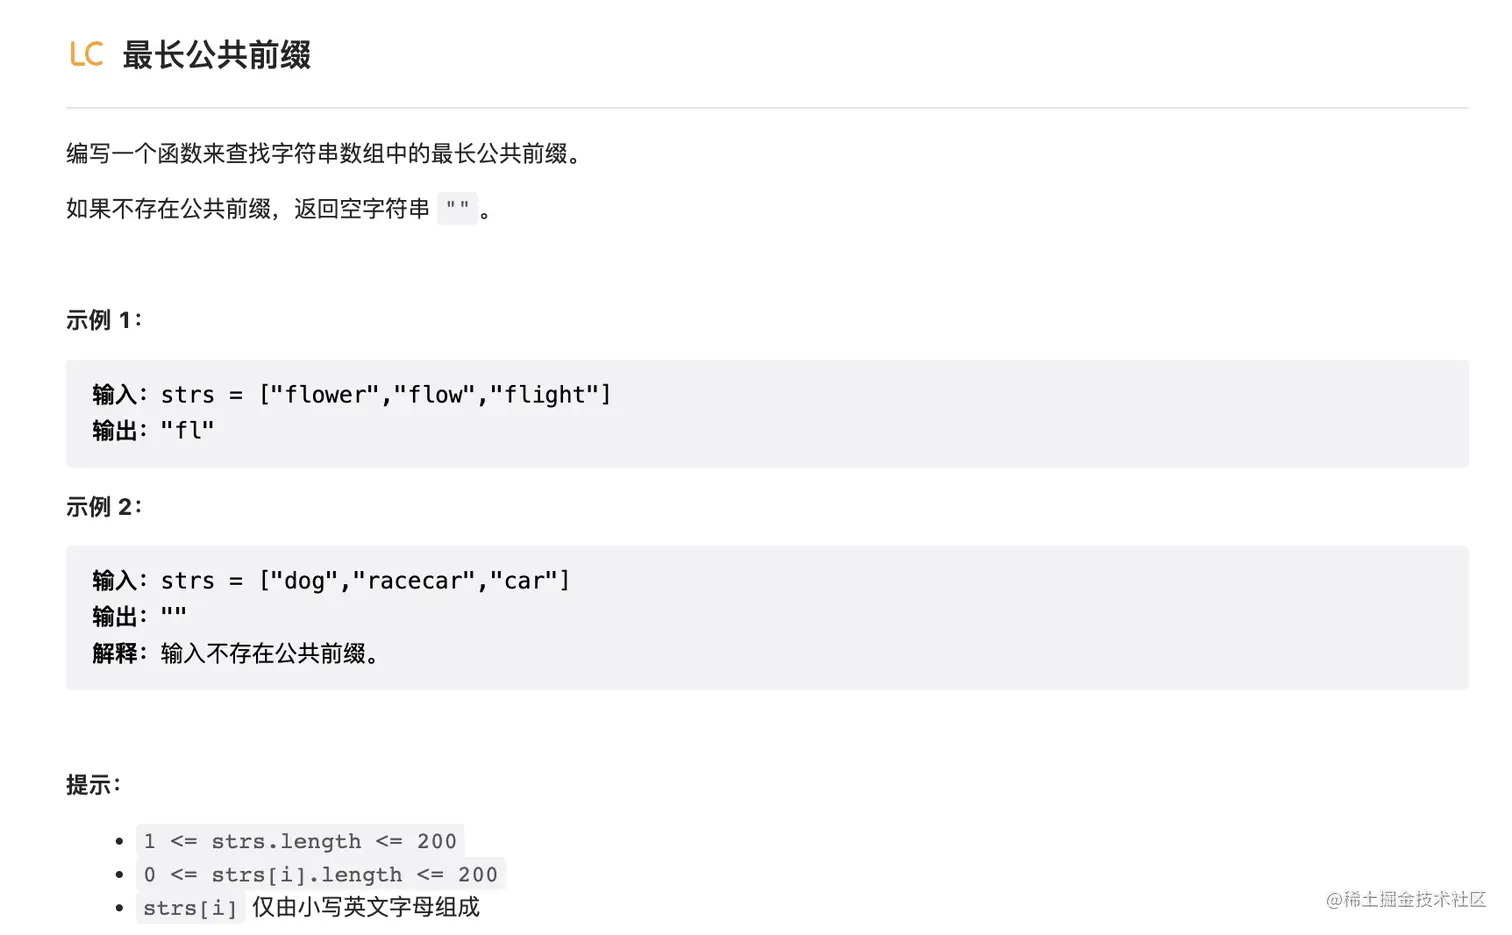
Task: Click the orange LC logo icon
Action: (x=86, y=54)
